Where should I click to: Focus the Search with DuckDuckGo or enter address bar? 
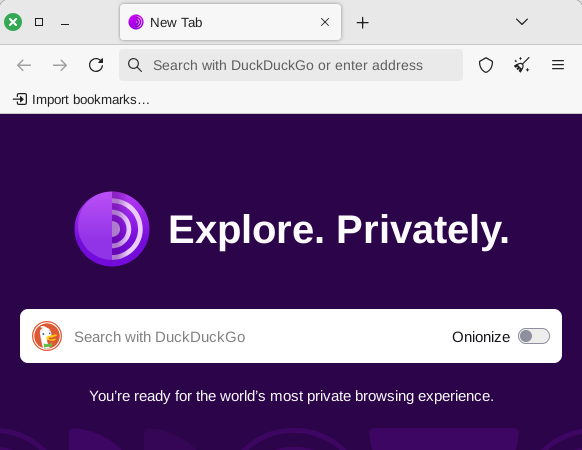tap(291, 65)
